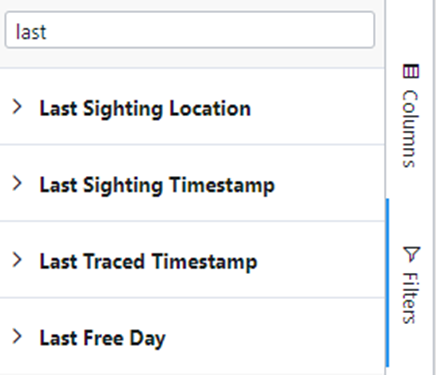Click the filter search input field
436x375 pixels.
(190, 30)
